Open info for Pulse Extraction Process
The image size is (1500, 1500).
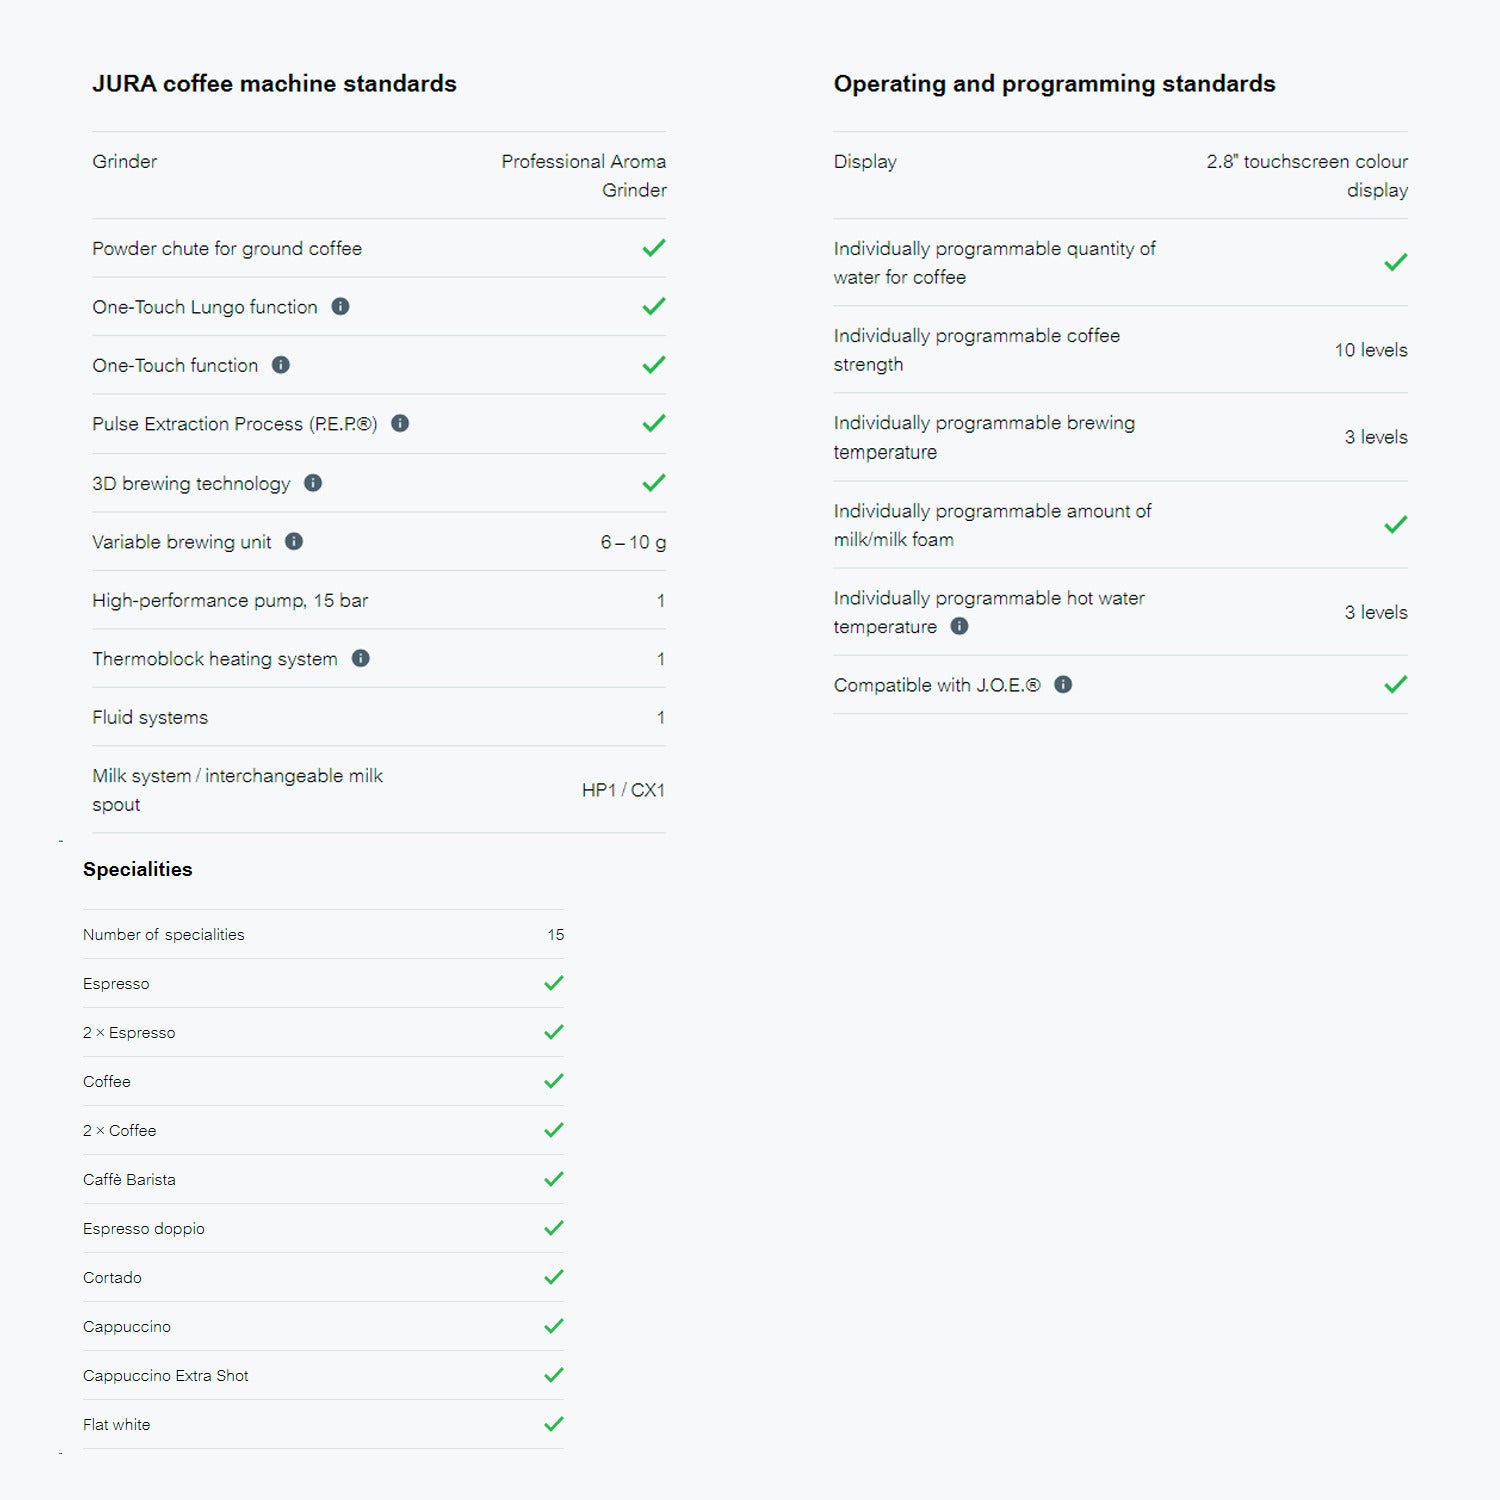(400, 424)
